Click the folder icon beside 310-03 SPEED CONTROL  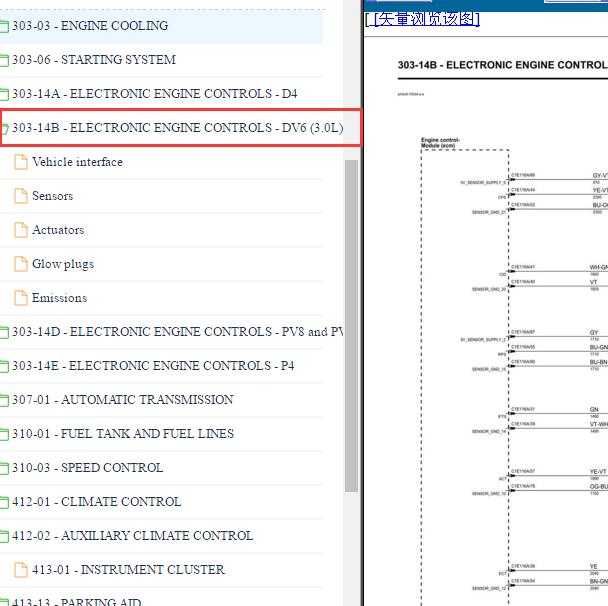pyautogui.click(x=4, y=468)
